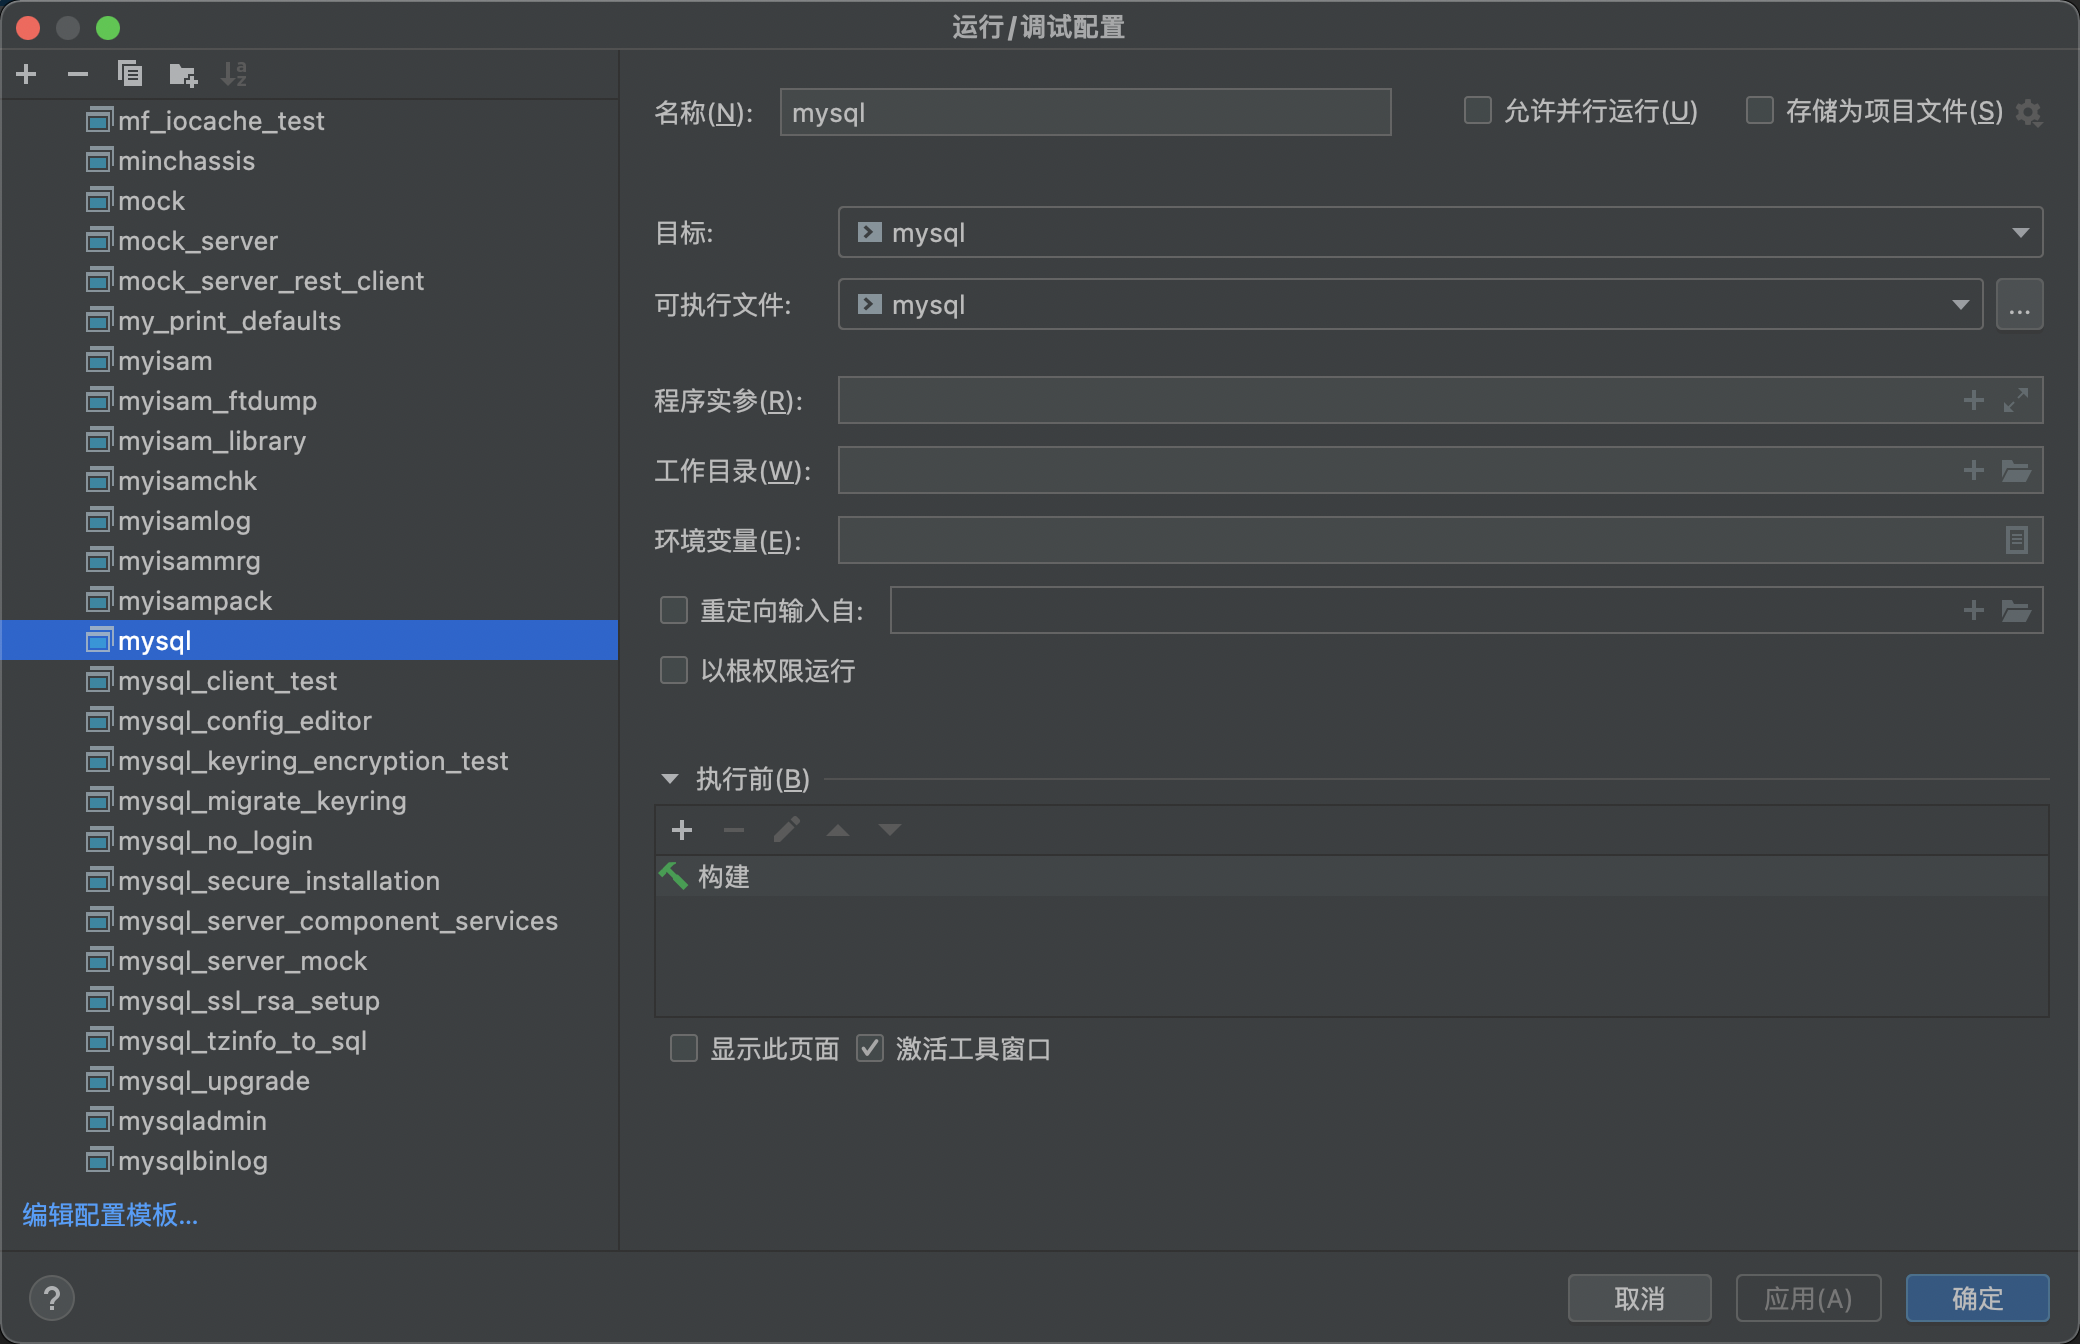This screenshot has width=2080, height=1344.
Task: Click browse button for executable file
Action: coord(2019,305)
